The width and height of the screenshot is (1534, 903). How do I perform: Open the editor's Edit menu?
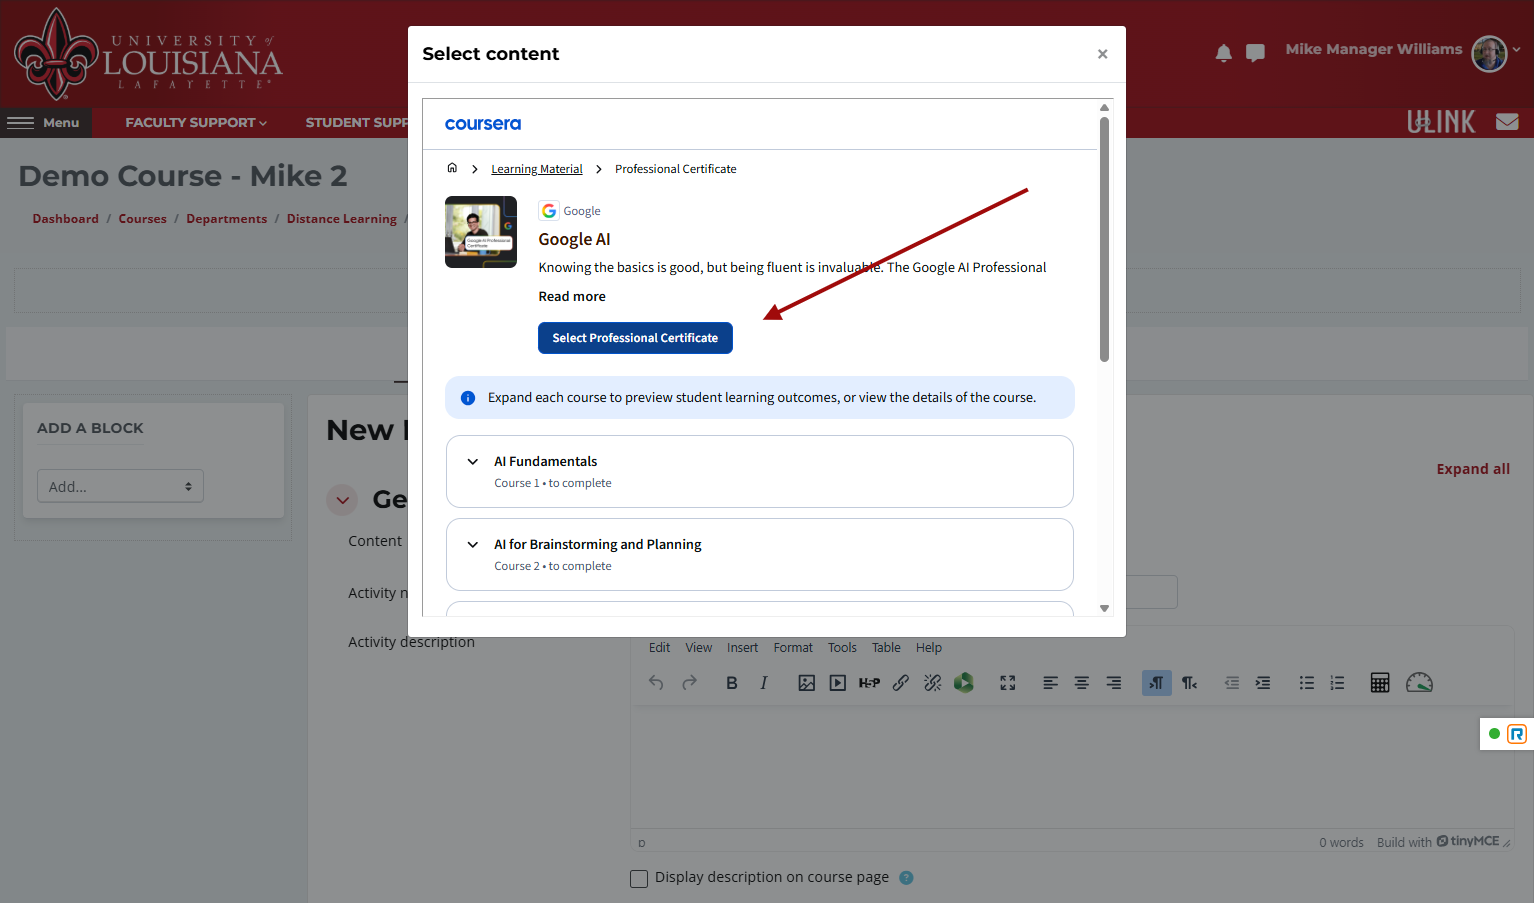(x=659, y=648)
